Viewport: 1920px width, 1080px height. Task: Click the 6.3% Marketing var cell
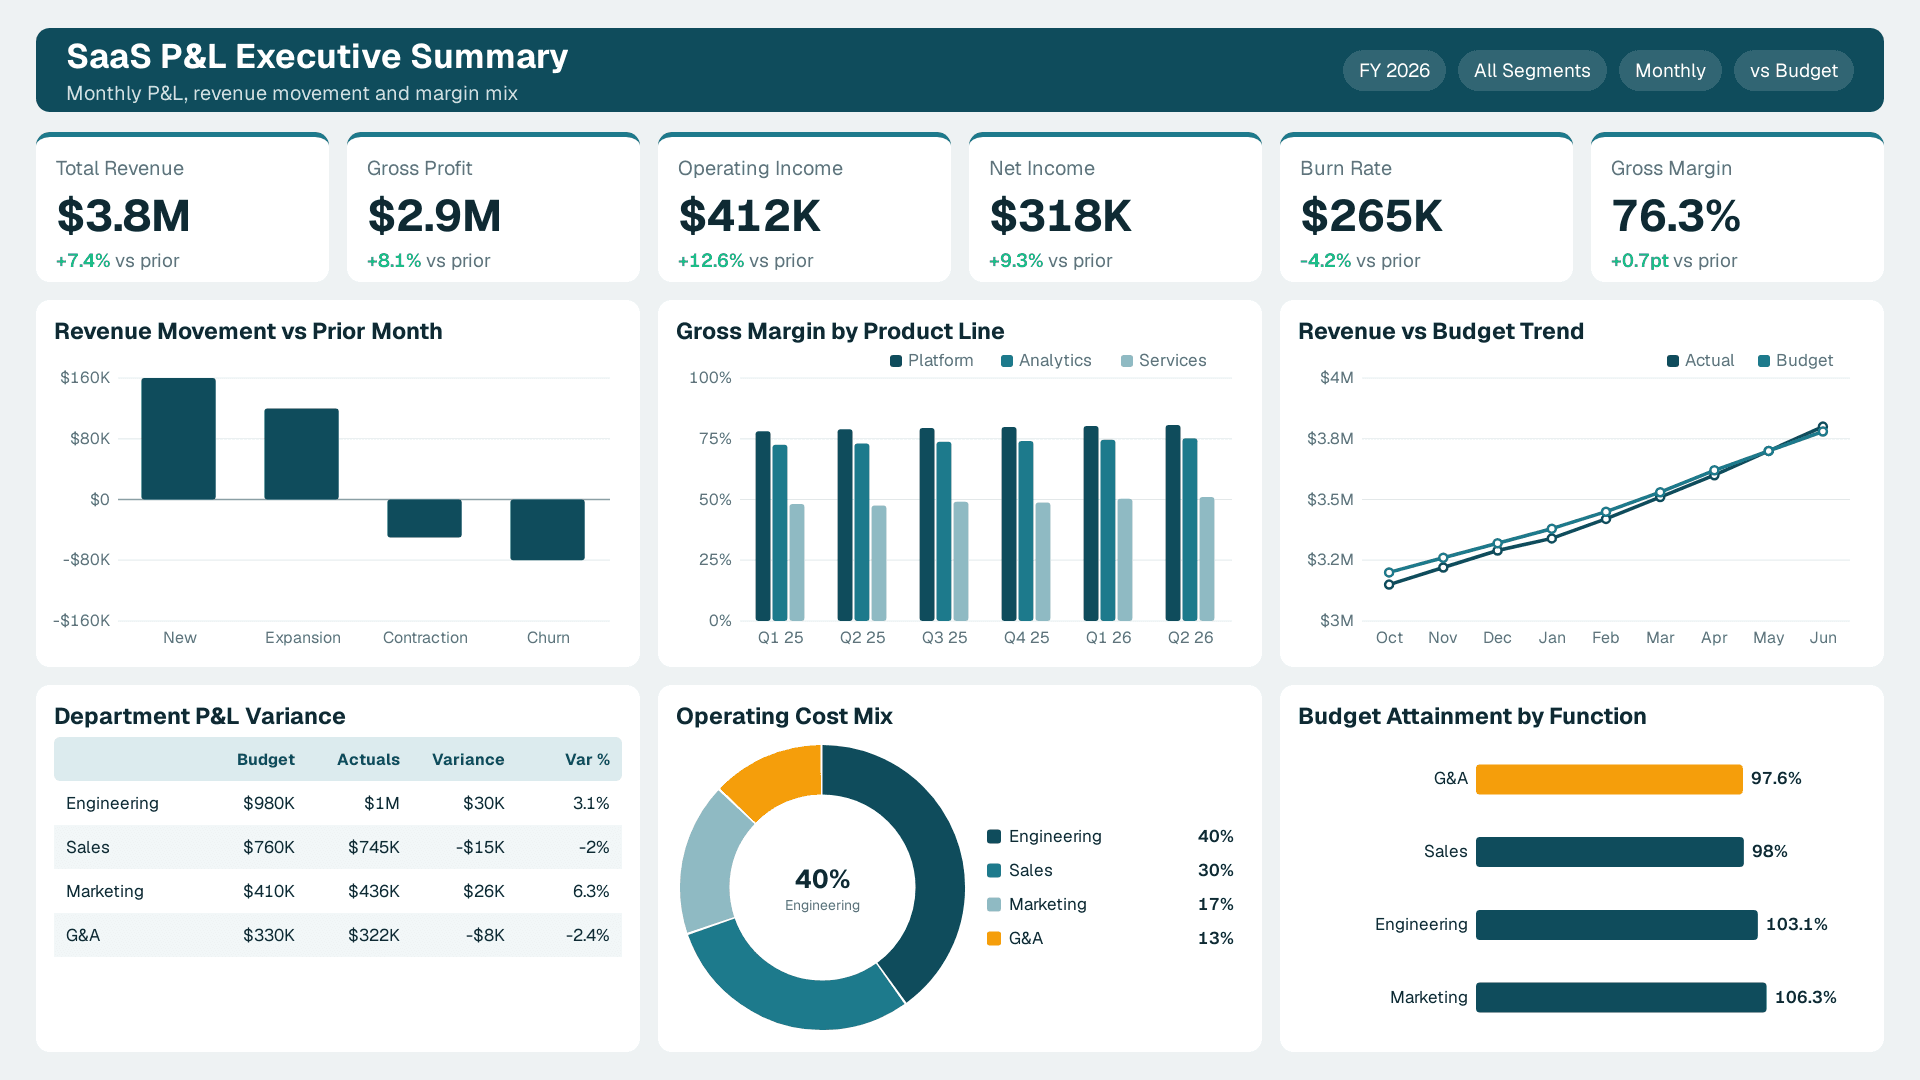click(x=591, y=891)
